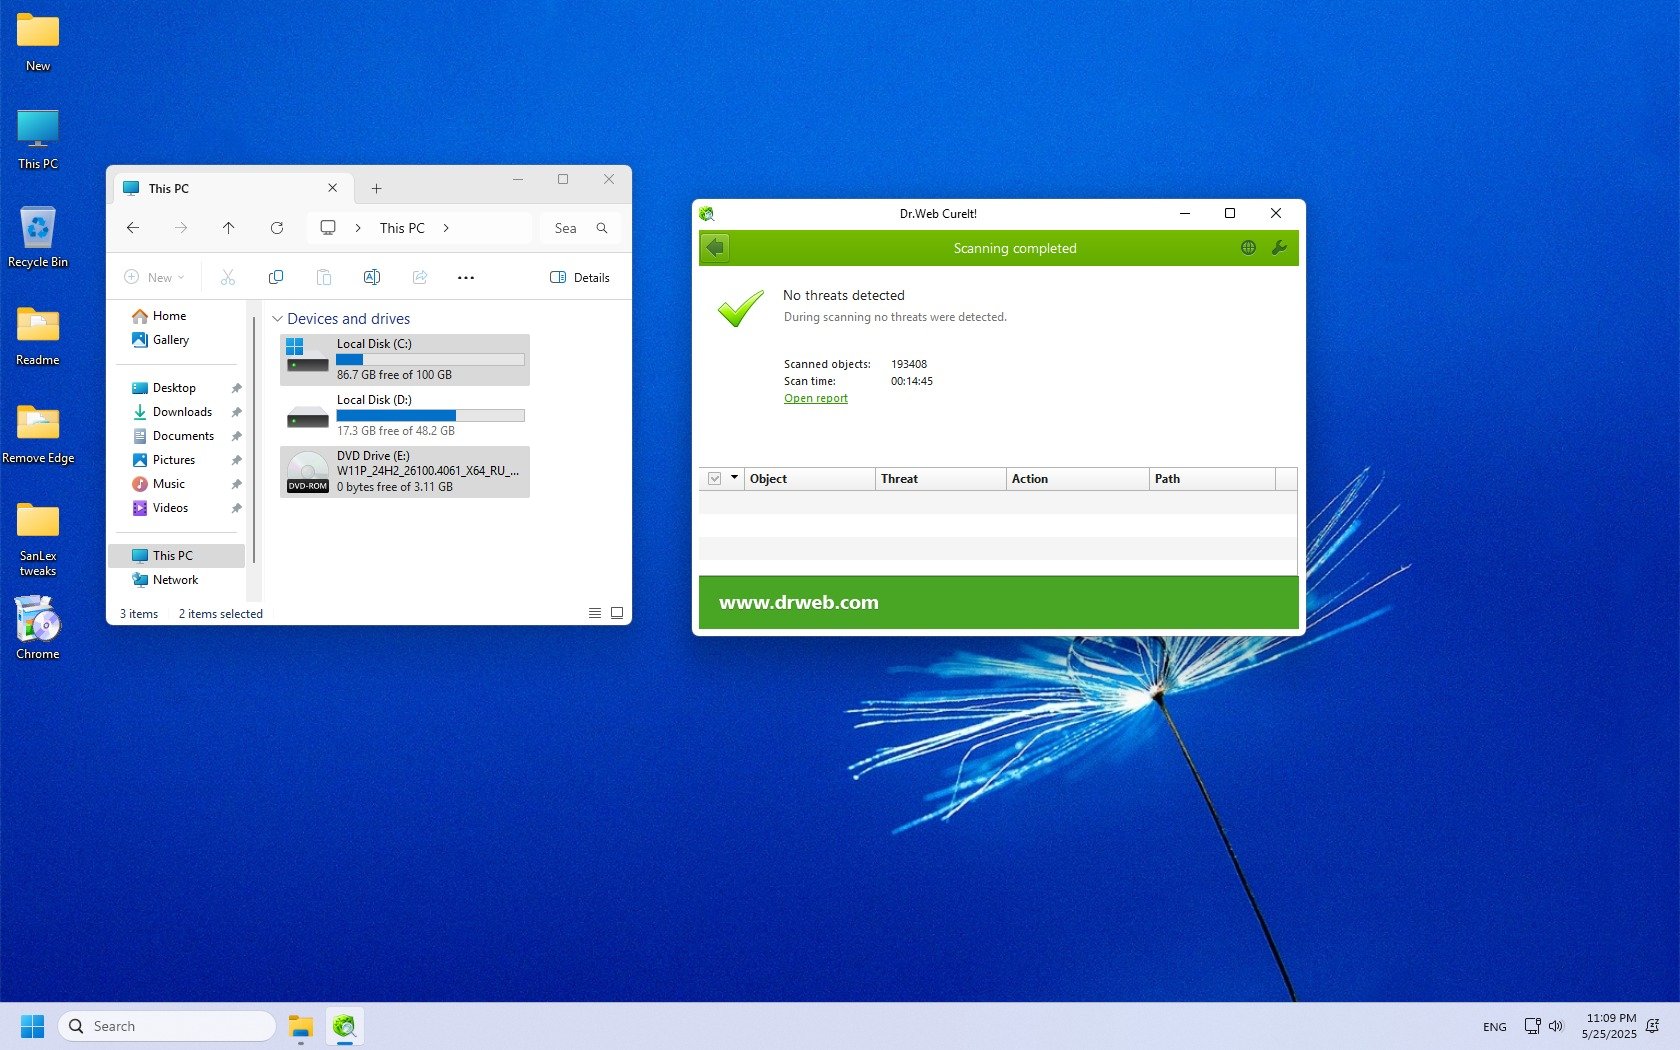1680x1050 pixels.
Task: Toggle the Details pane button
Action: (580, 277)
